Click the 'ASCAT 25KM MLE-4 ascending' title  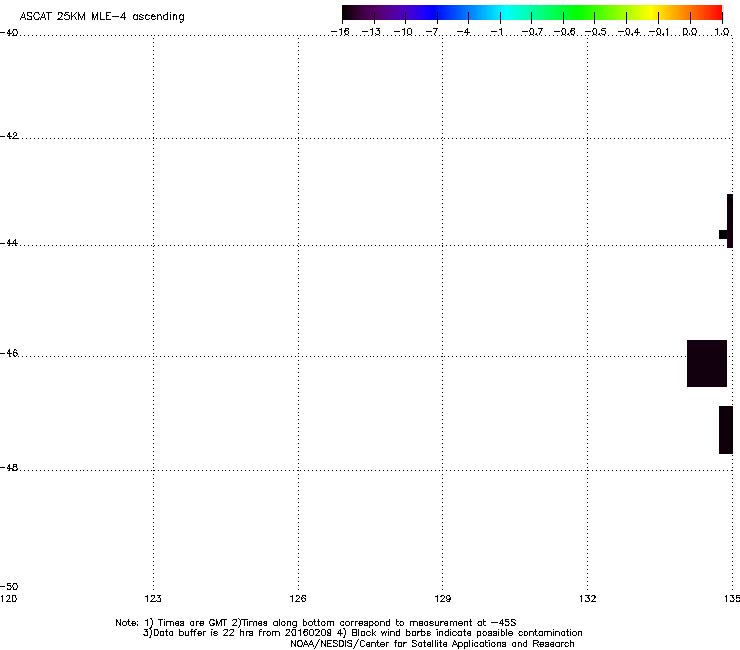(102, 17)
